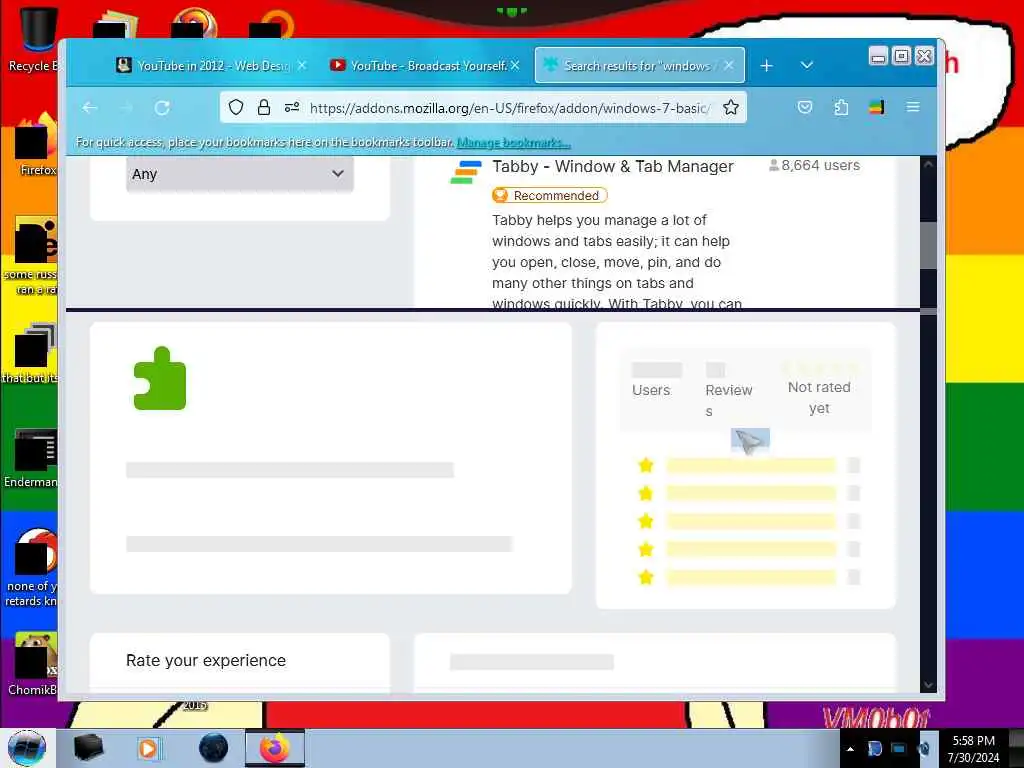The height and width of the screenshot is (768, 1024).
Task: Open the site permissions icon in the address bar
Action: [292, 108]
